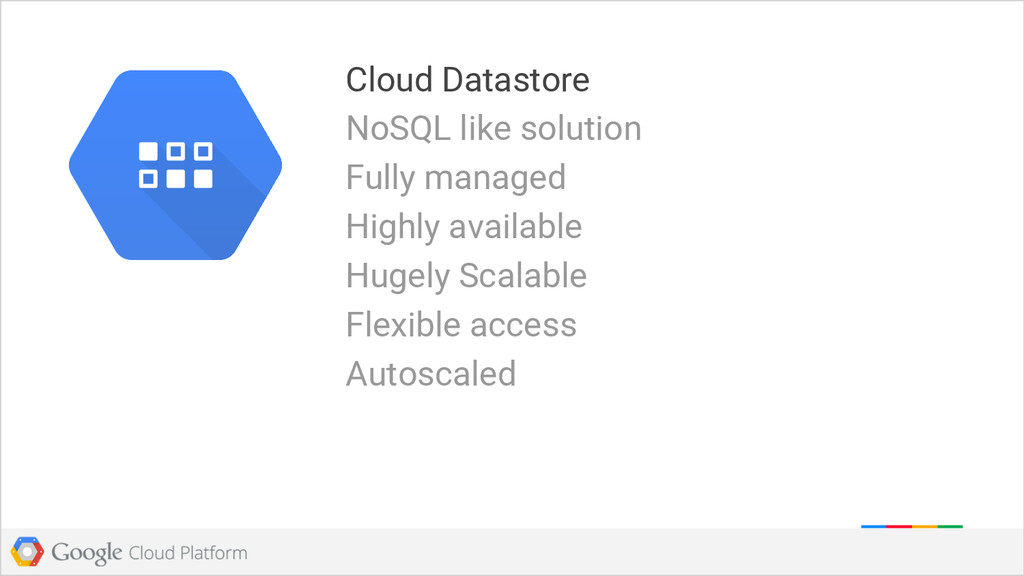Click the "Fully managed" text line
This screenshot has width=1024, height=576.
[455, 178]
